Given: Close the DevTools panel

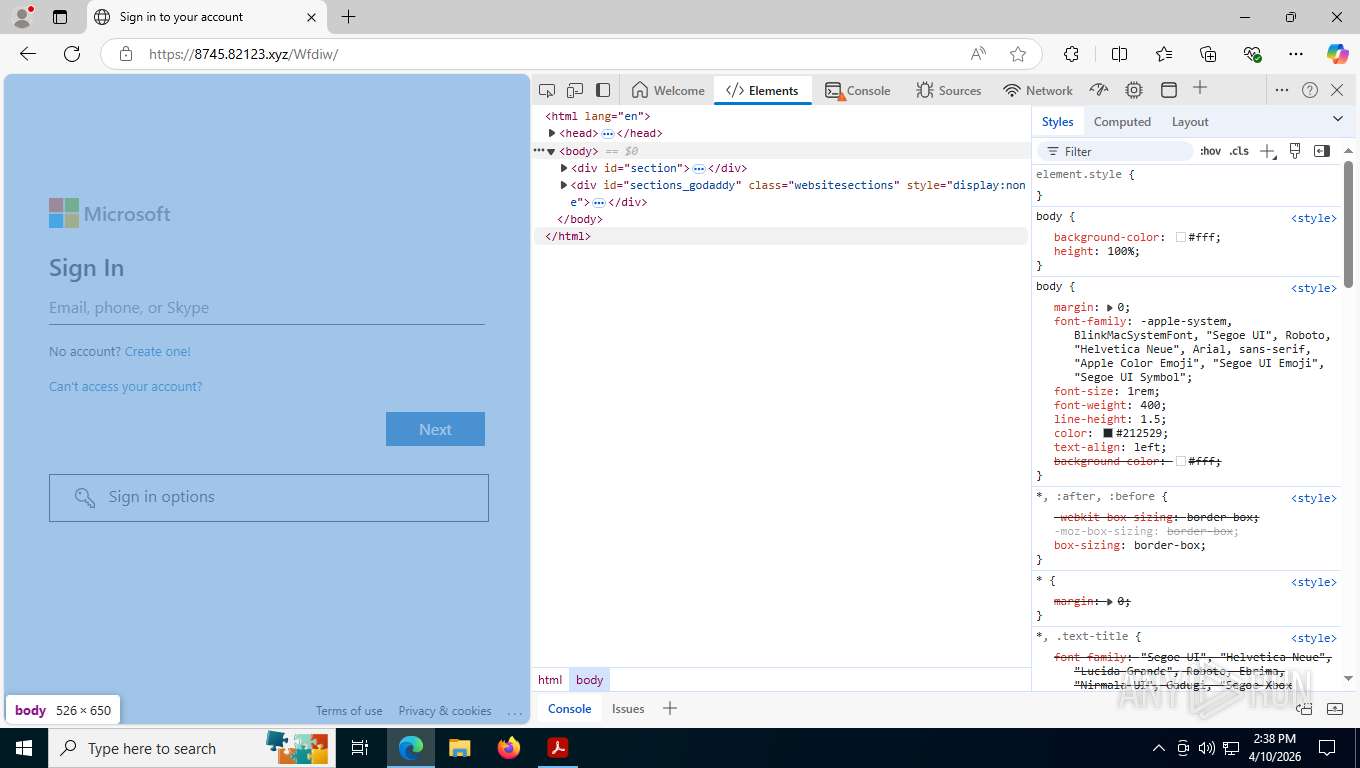Looking at the screenshot, I should (1337, 90).
